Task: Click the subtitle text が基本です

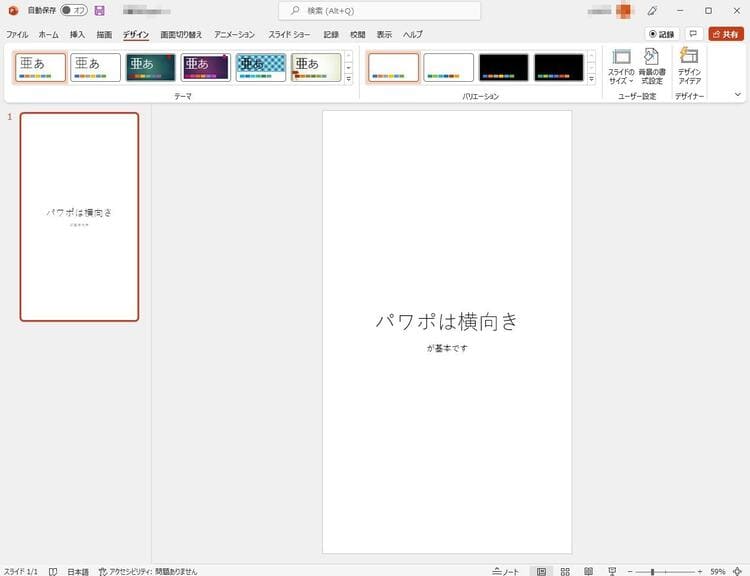Action: [x=447, y=348]
